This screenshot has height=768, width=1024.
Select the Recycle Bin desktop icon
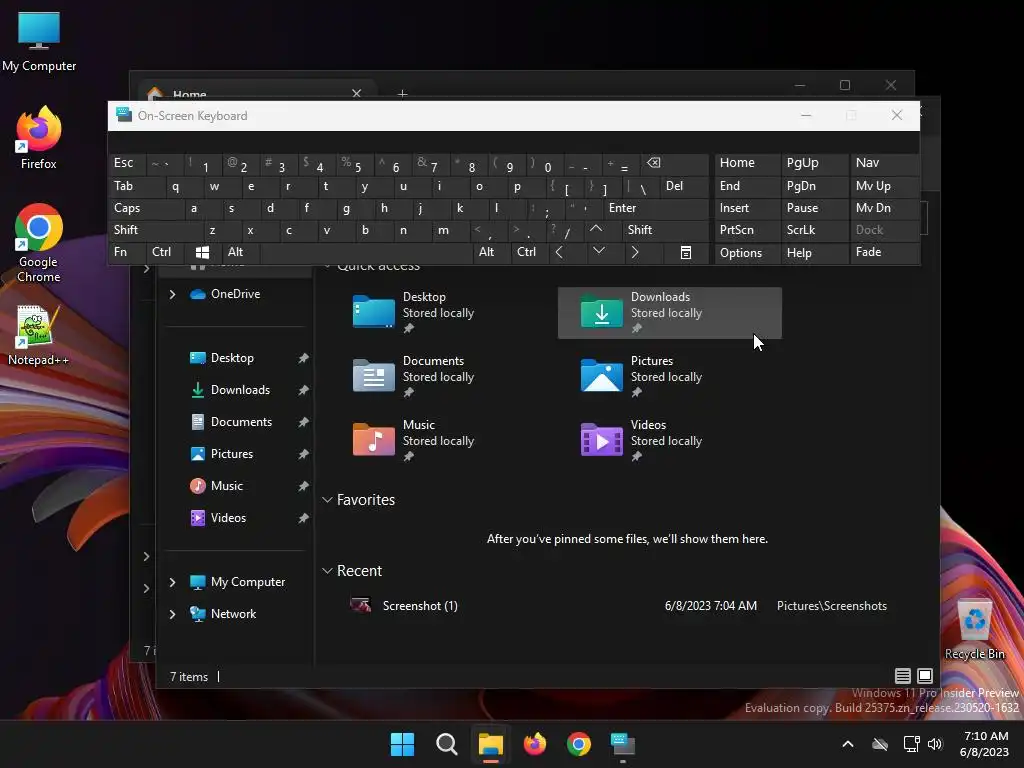click(974, 630)
